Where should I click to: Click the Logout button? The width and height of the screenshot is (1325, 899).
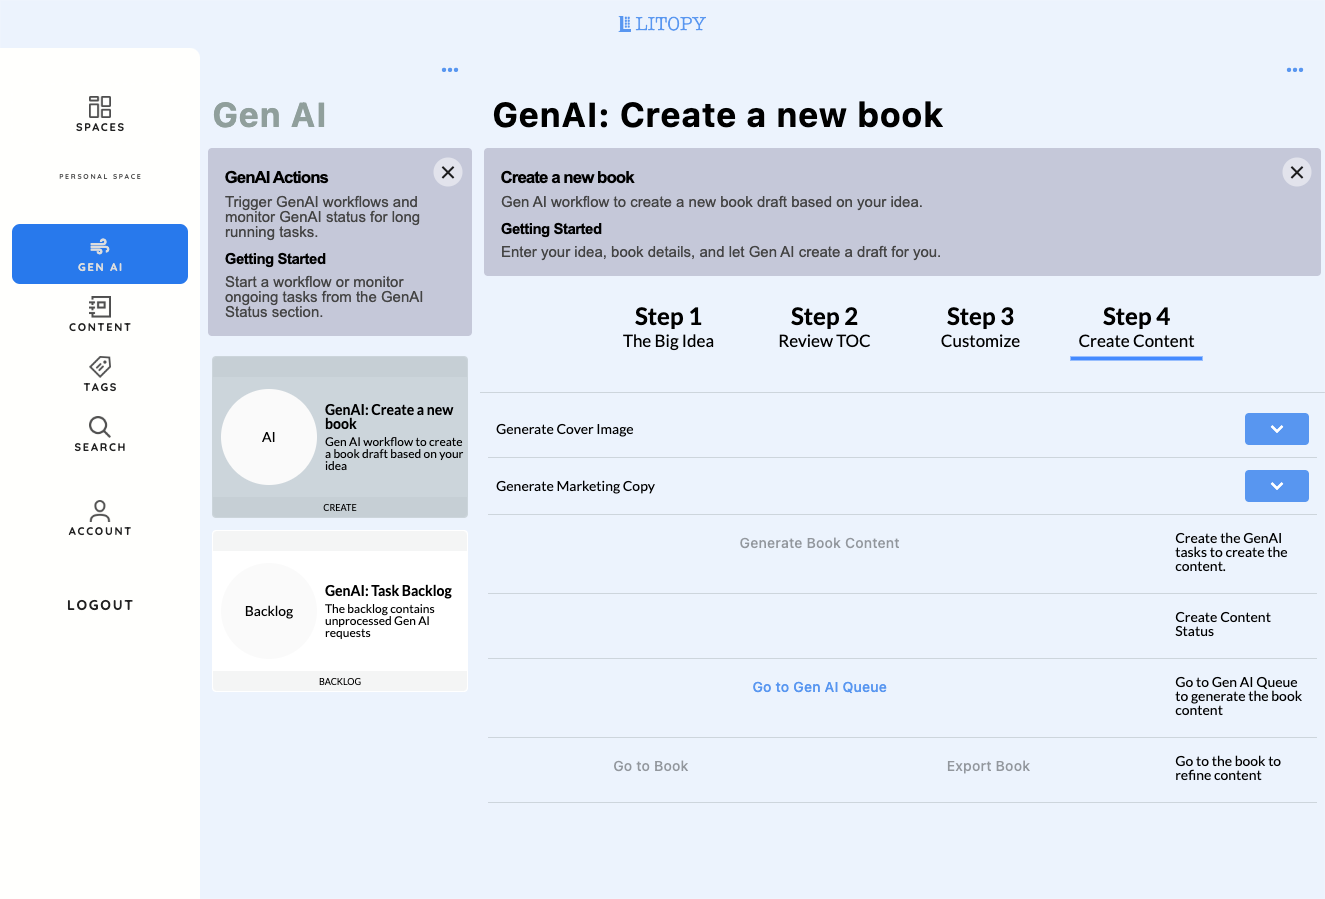coord(100,605)
